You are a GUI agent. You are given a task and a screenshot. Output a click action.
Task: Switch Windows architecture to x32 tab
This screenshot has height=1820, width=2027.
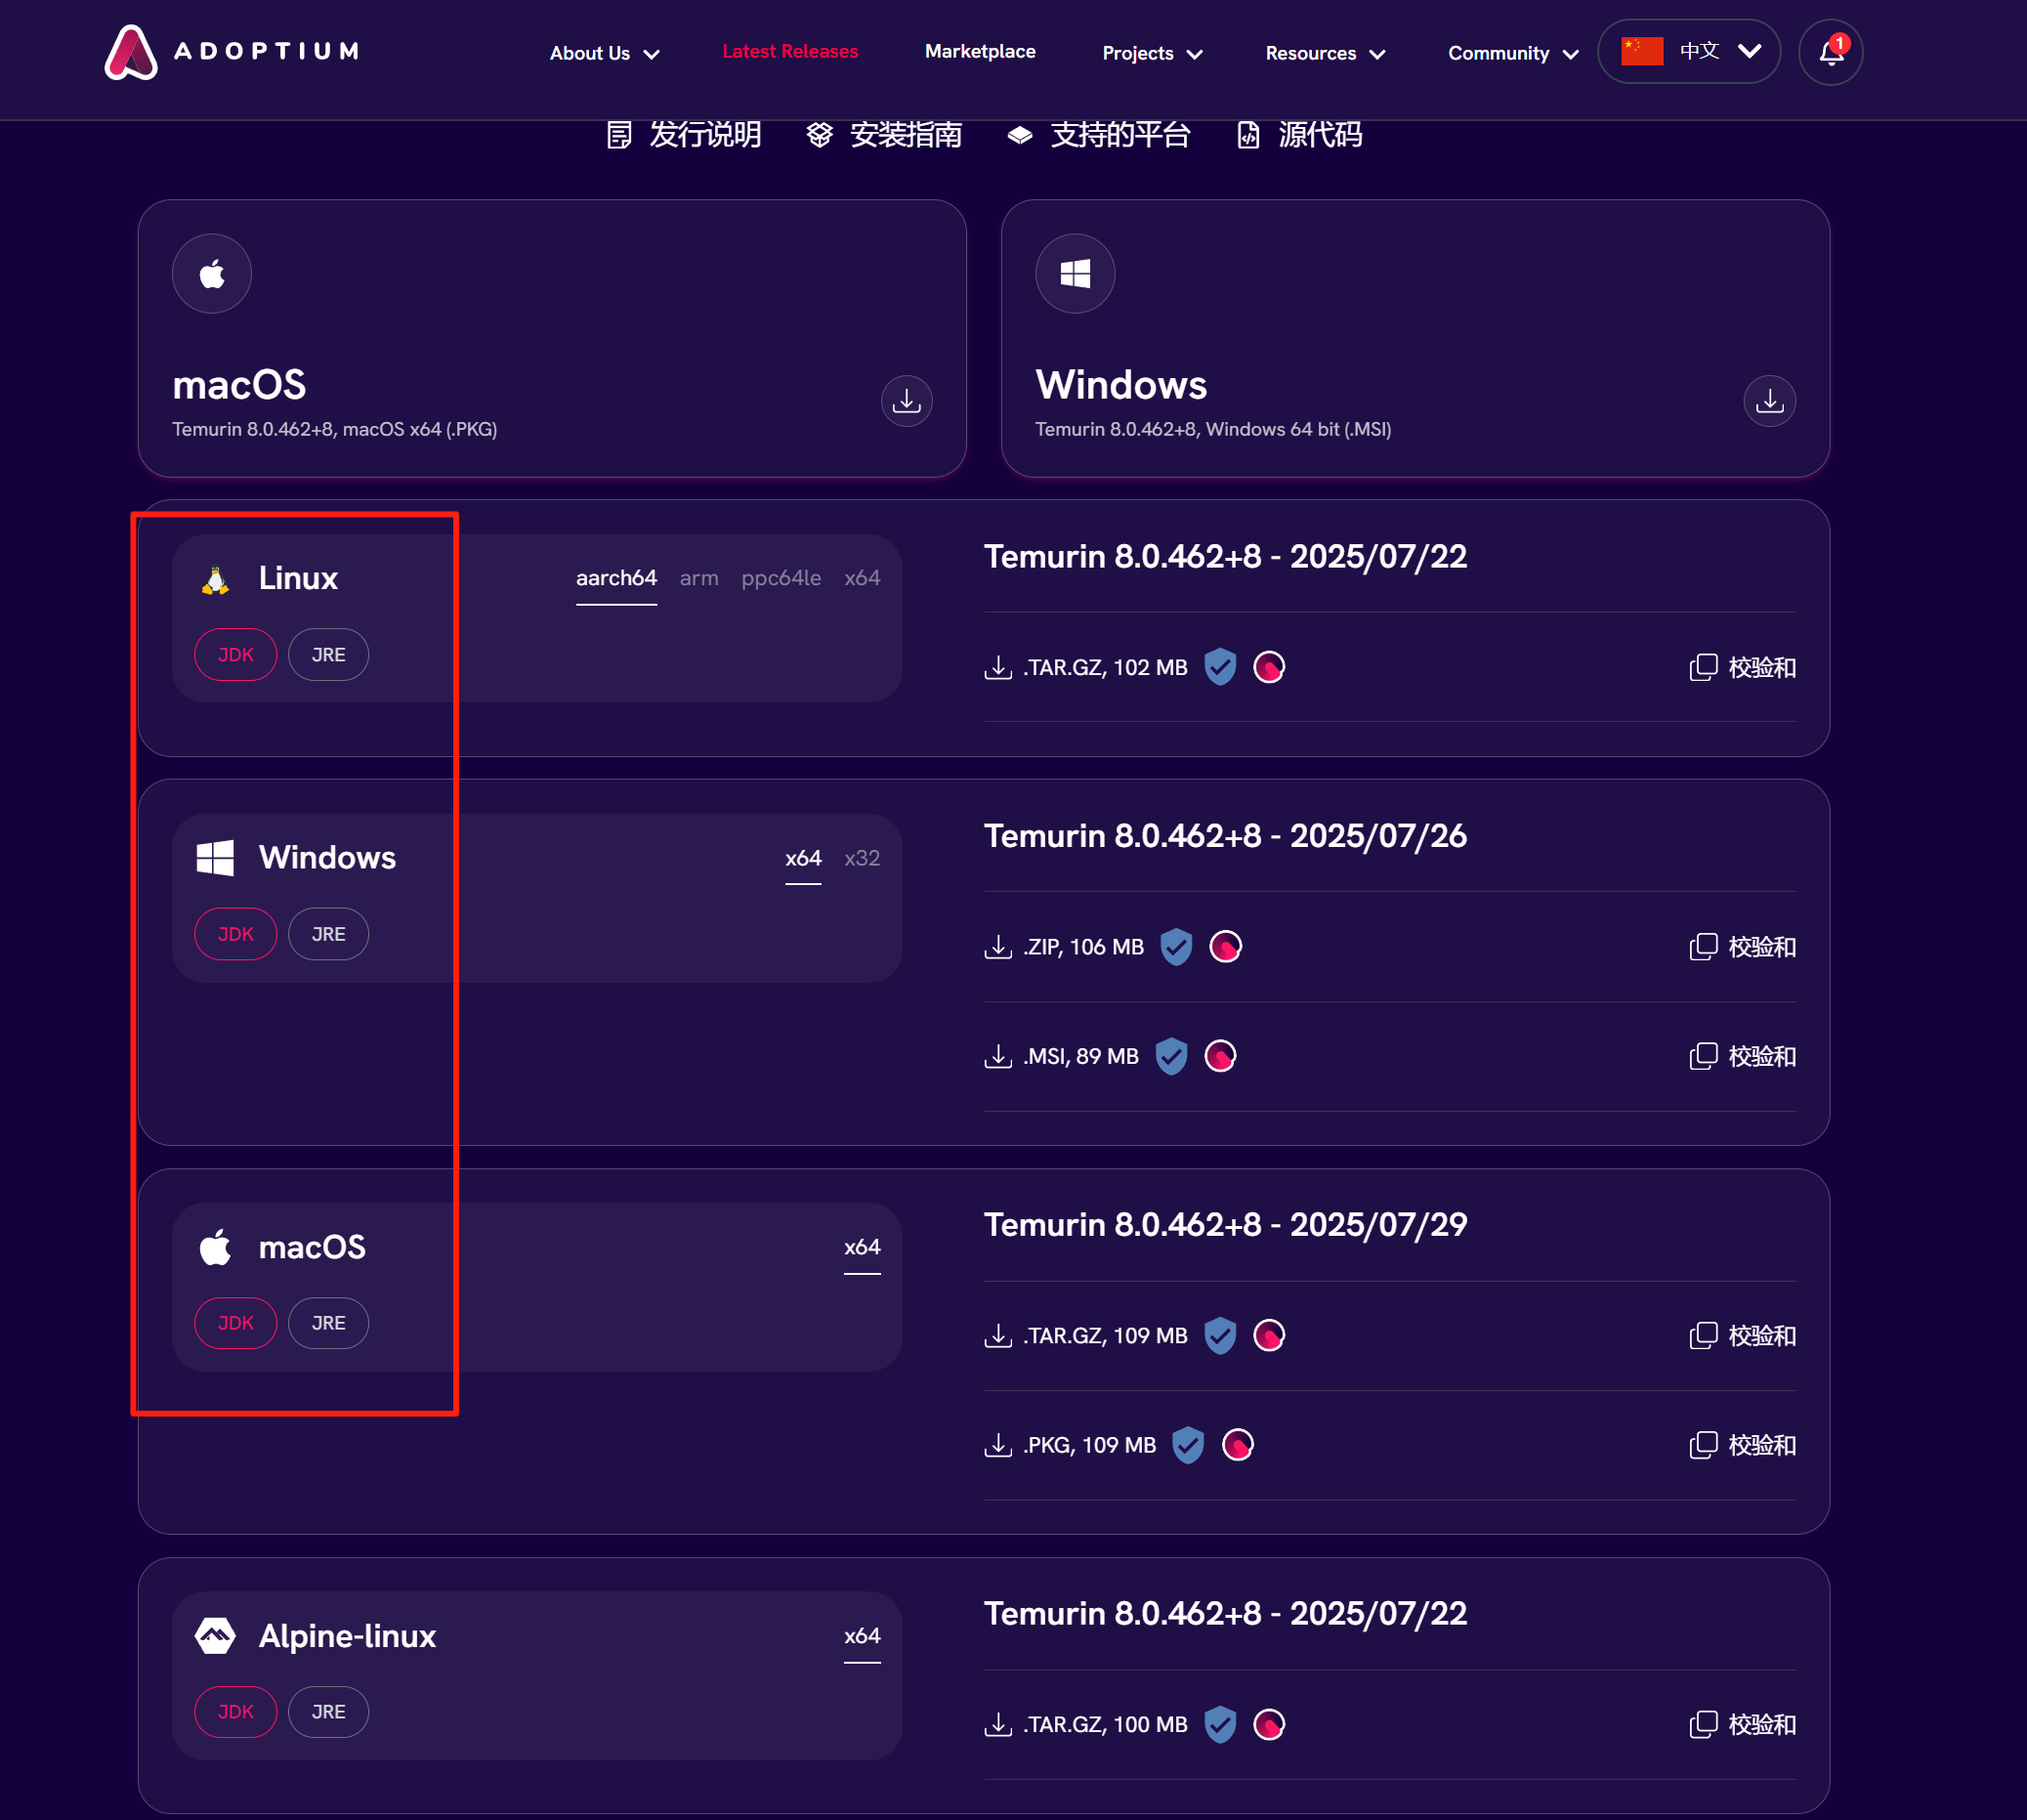pos(861,858)
